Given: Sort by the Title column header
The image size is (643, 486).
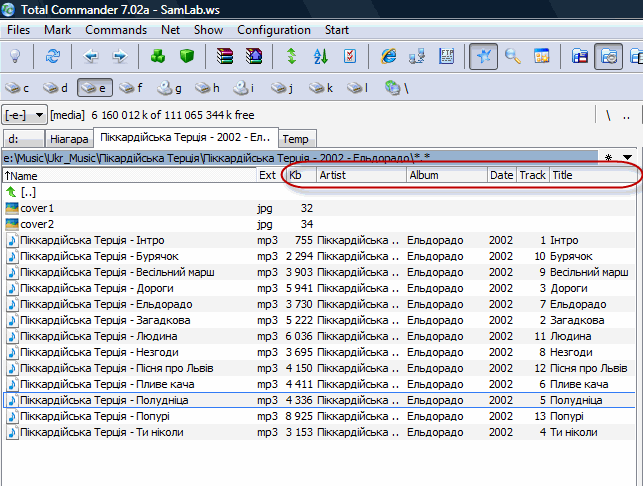Looking at the screenshot, I should tap(593, 176).
